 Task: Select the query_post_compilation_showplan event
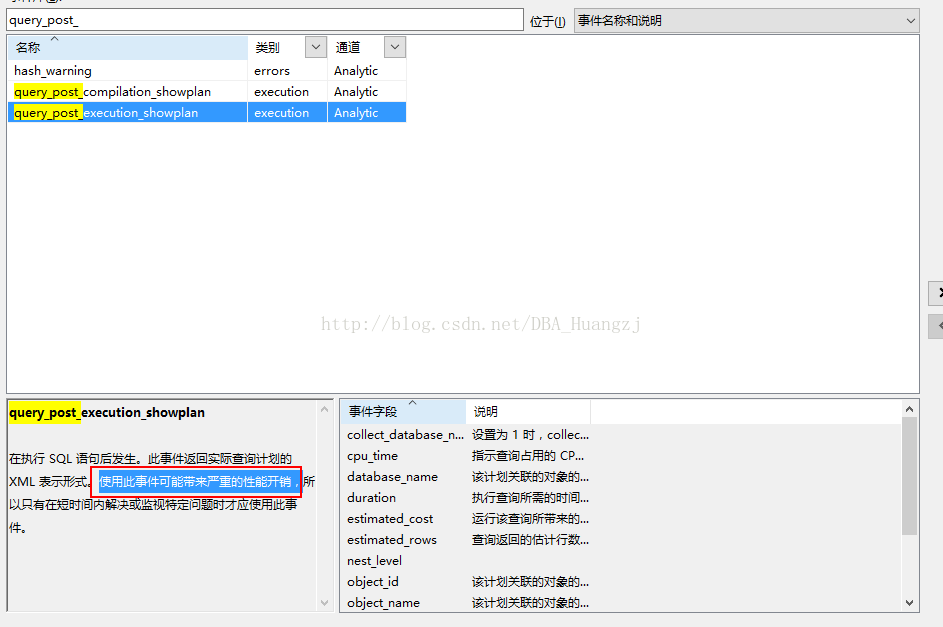207,92
